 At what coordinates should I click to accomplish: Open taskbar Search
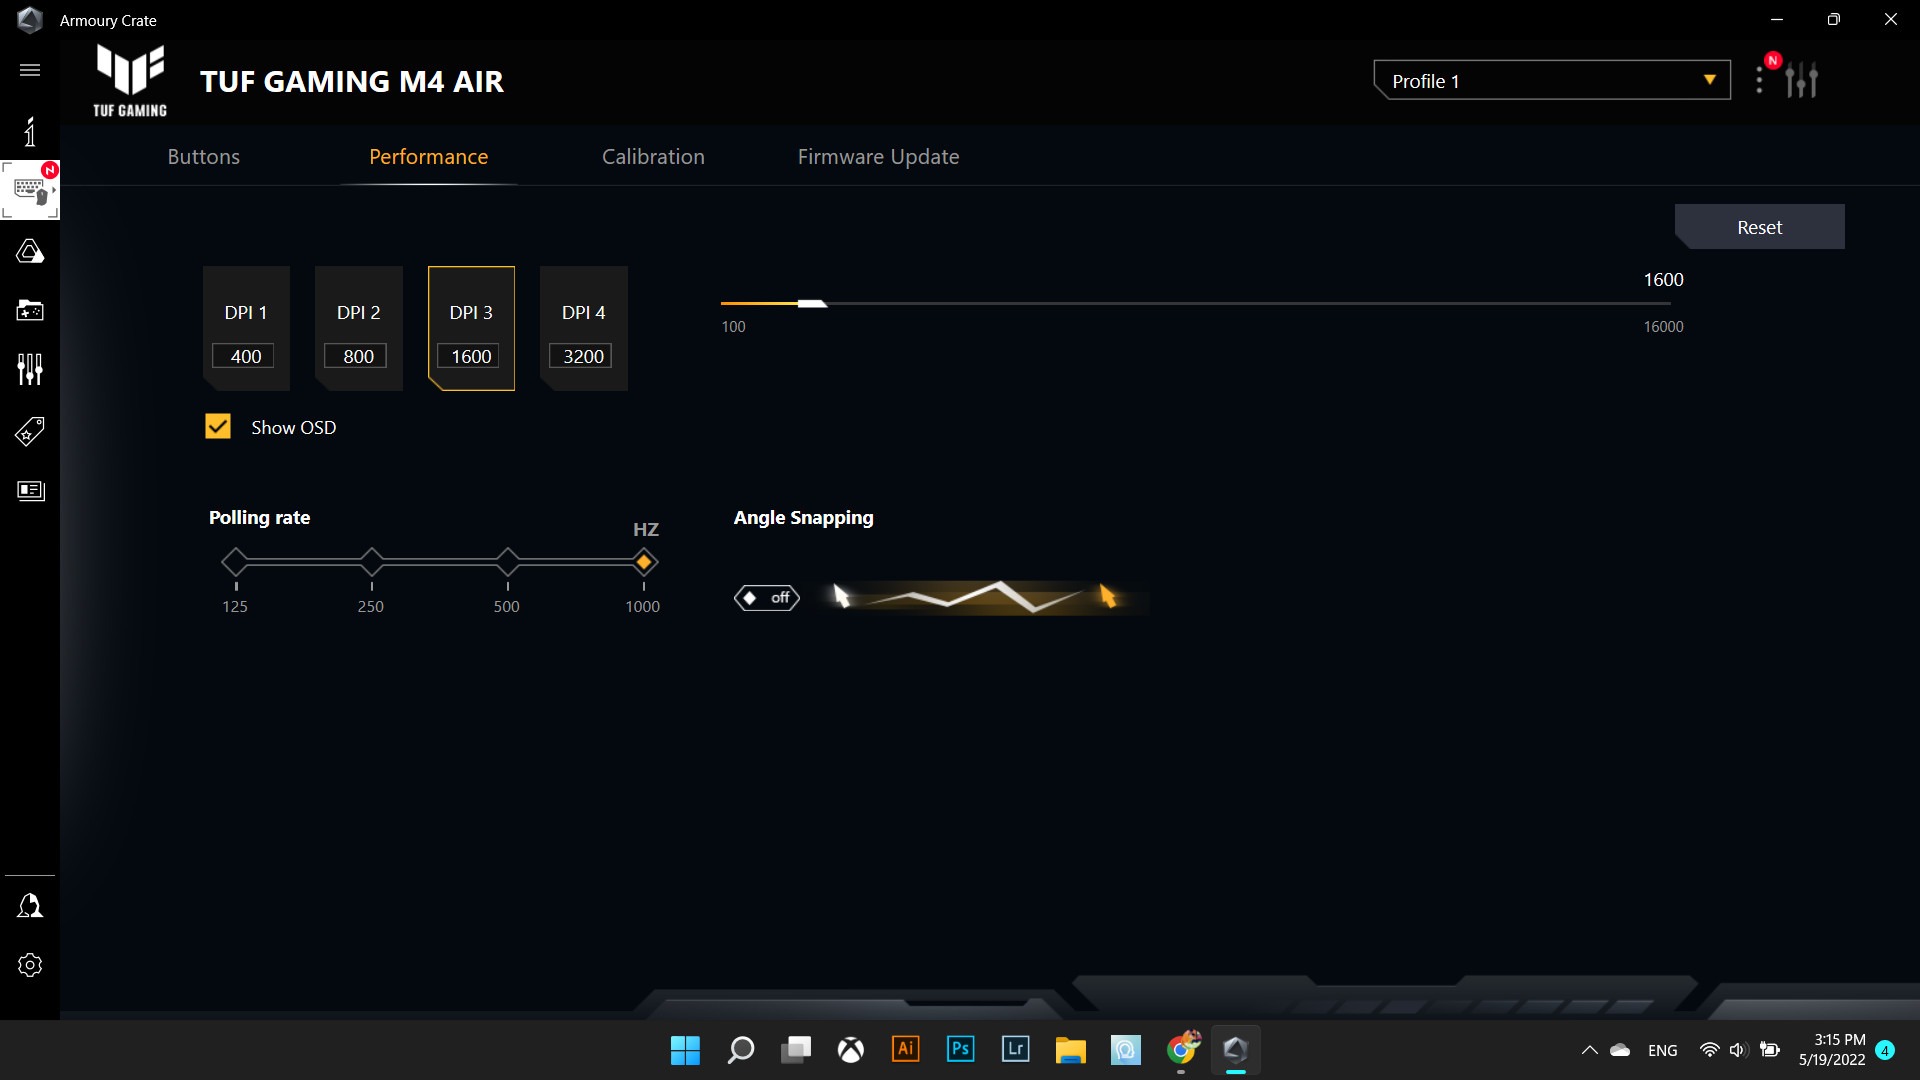[740, 1050]
